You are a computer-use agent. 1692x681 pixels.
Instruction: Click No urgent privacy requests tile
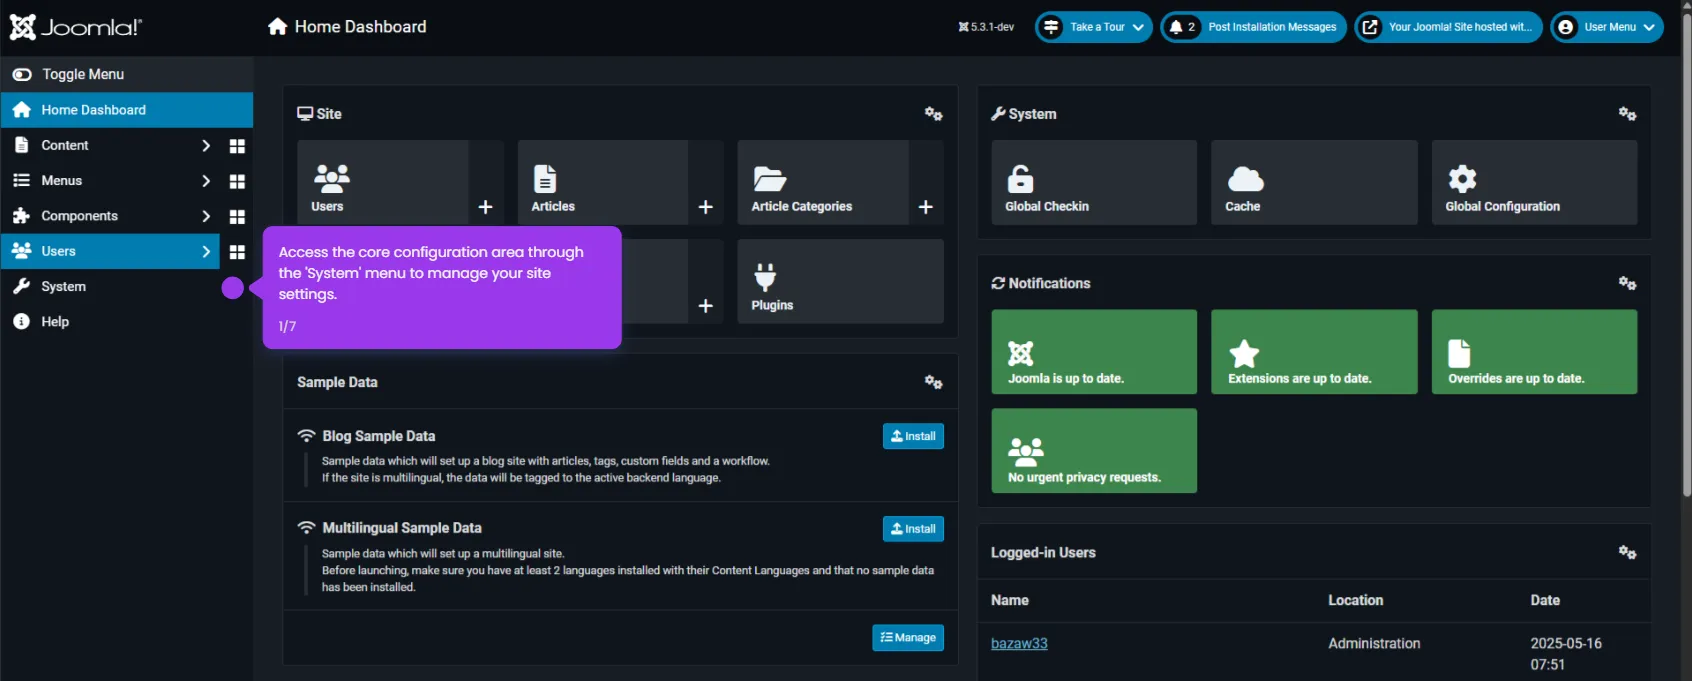(1094, 451)
